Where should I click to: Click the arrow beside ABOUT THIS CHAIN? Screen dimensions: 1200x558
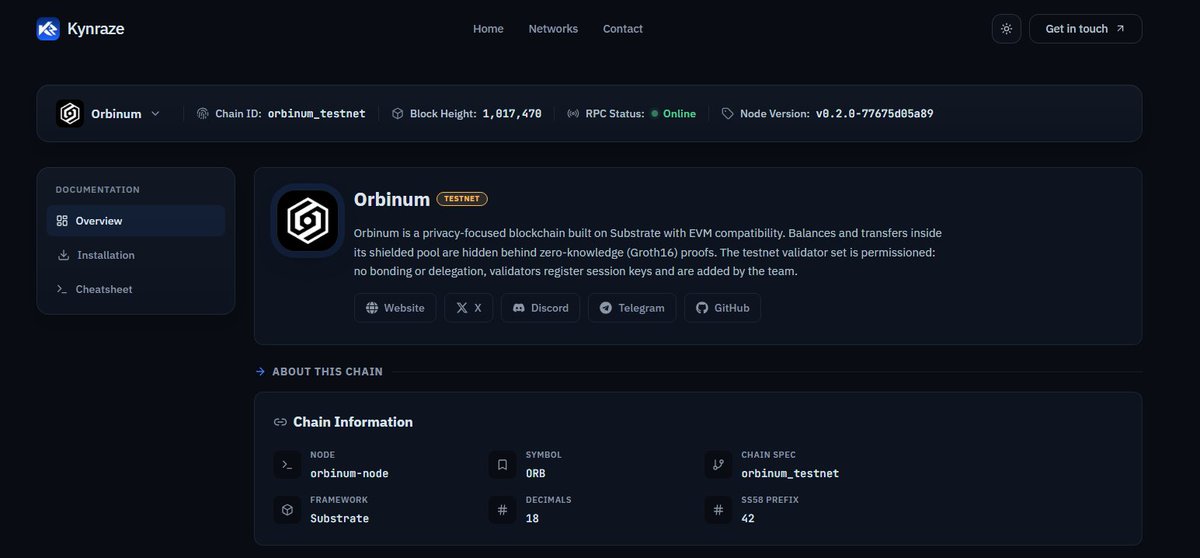click(261, 372)
